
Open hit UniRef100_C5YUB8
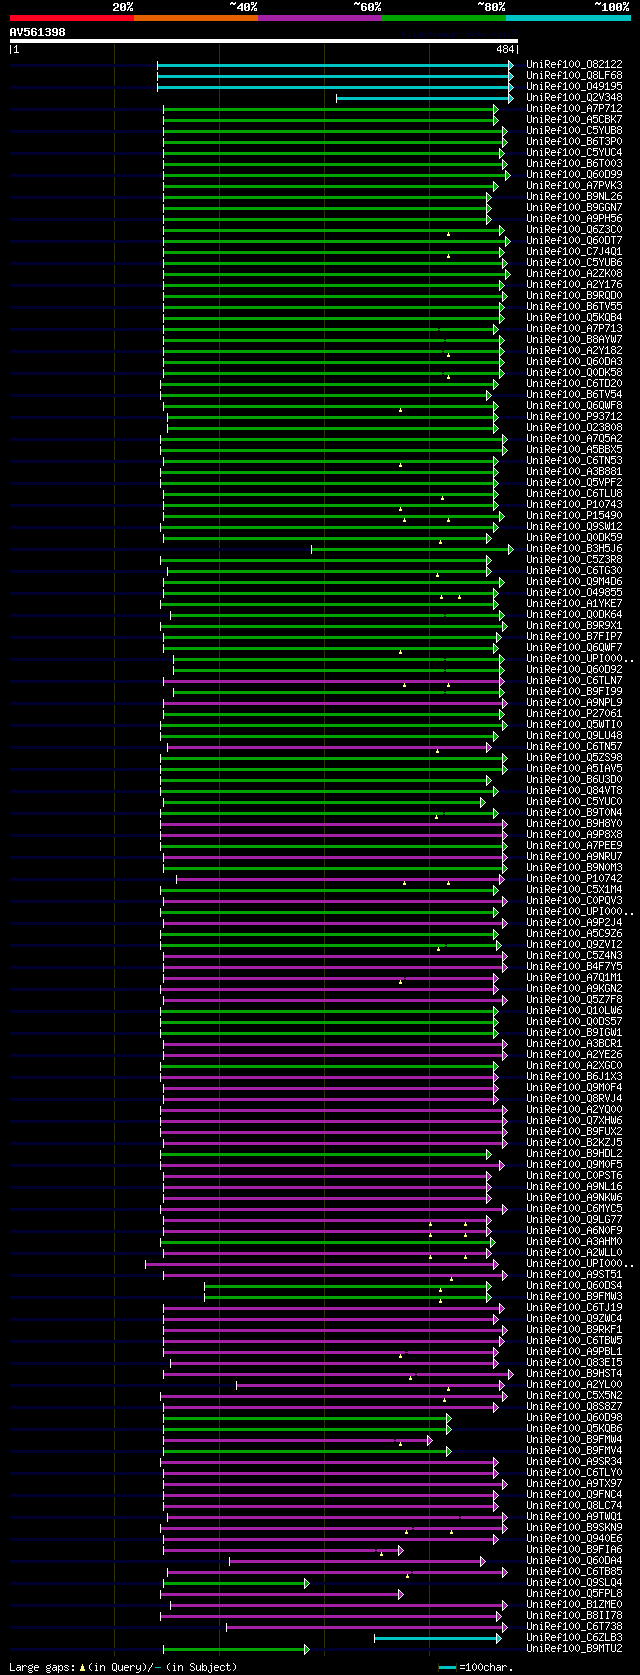(x=574, y=130)
